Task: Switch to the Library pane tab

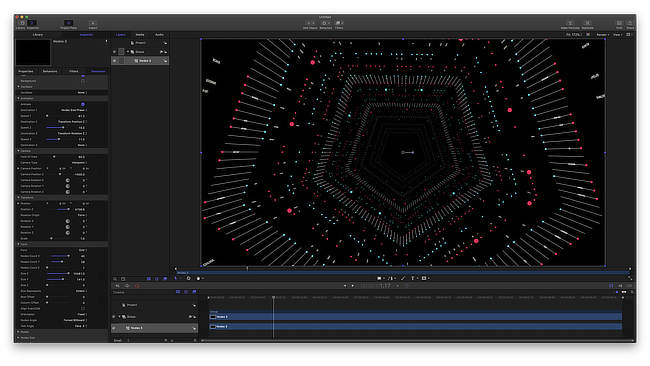Action: coord(38,35)
